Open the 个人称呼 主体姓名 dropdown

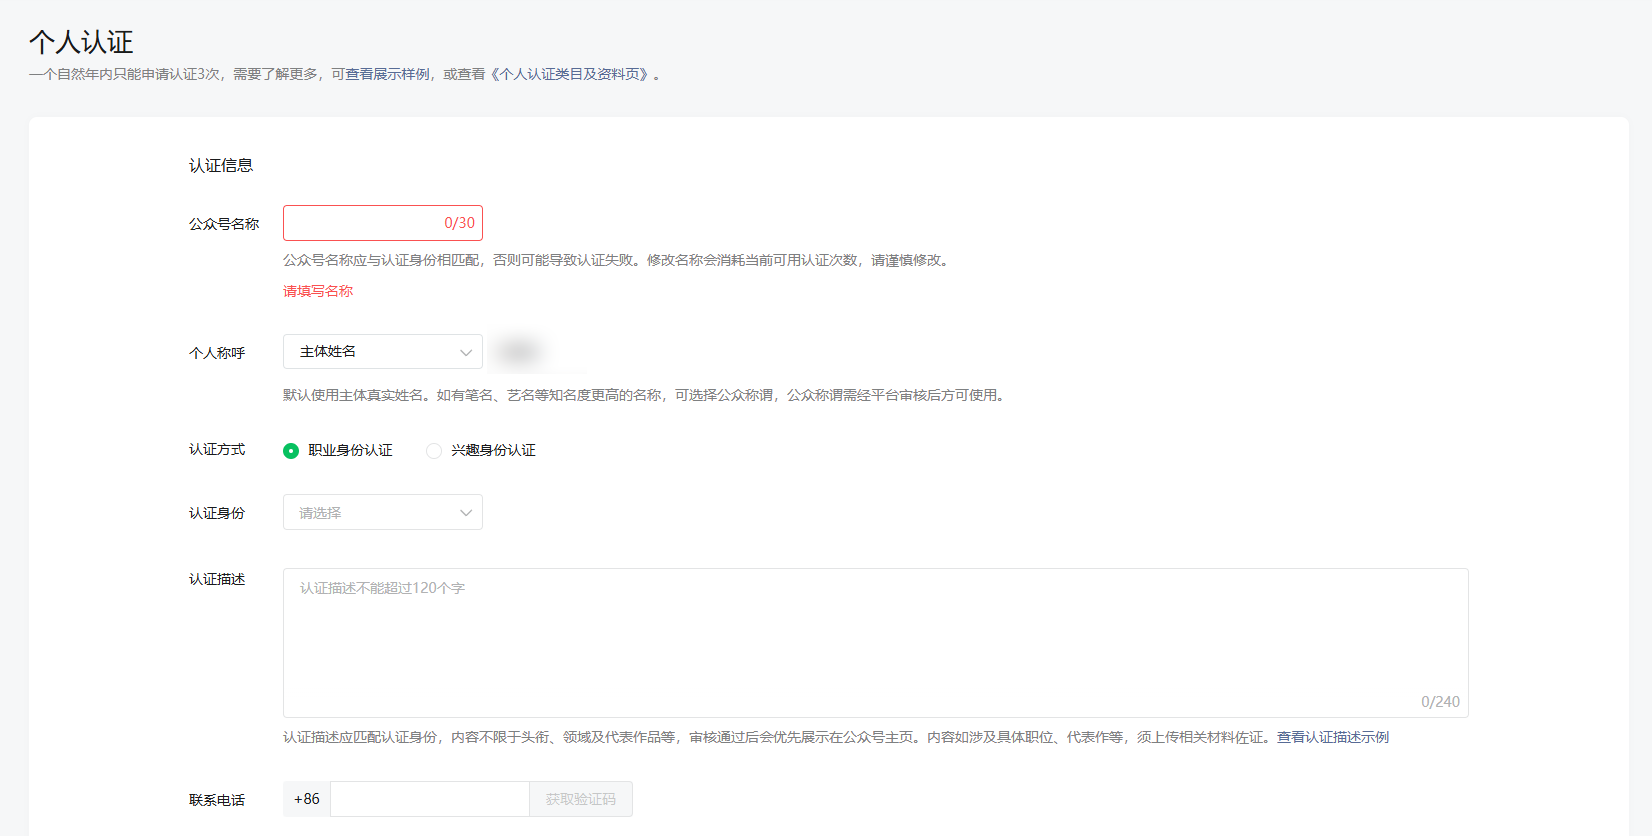pos(382,352)
